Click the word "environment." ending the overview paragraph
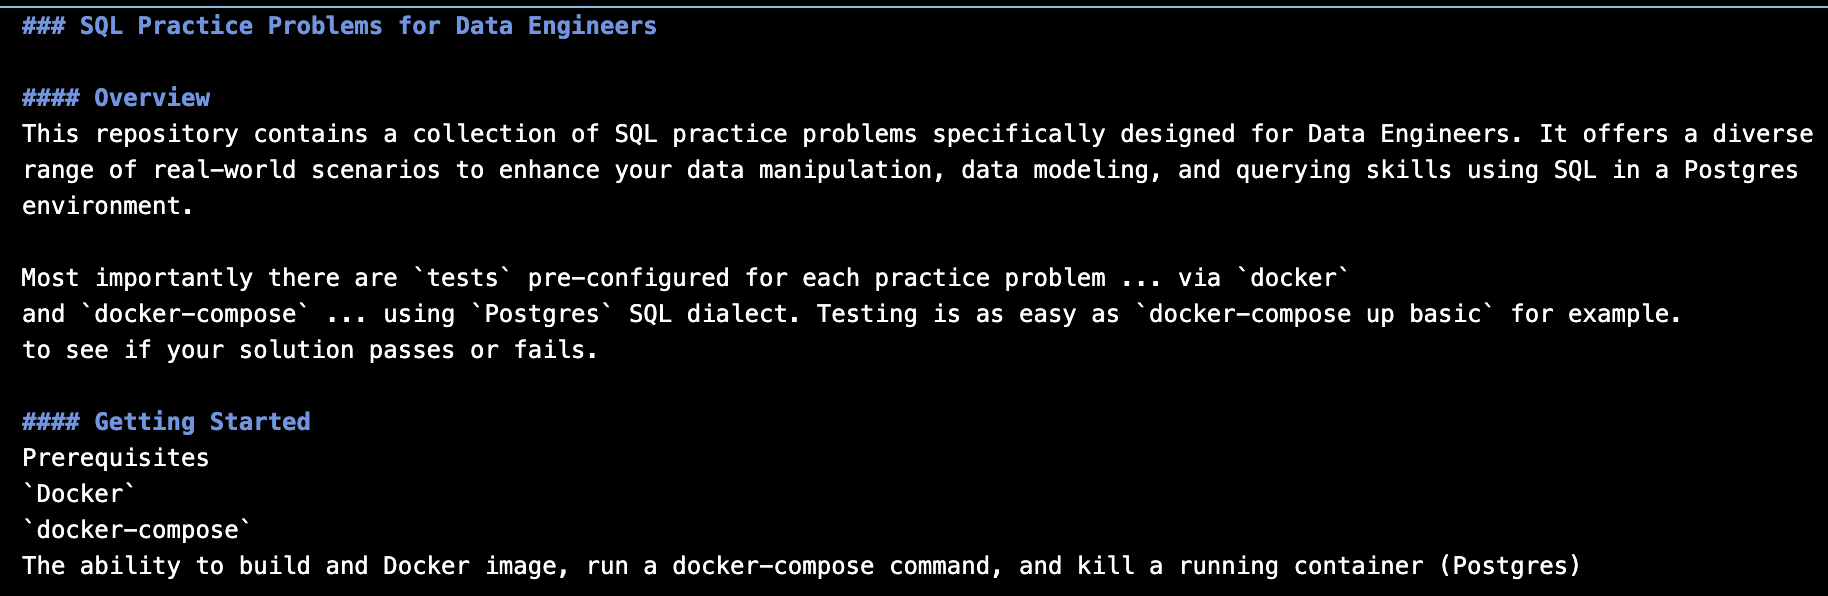This screenshot has height=596, width=1828. (x=107, y=206)
